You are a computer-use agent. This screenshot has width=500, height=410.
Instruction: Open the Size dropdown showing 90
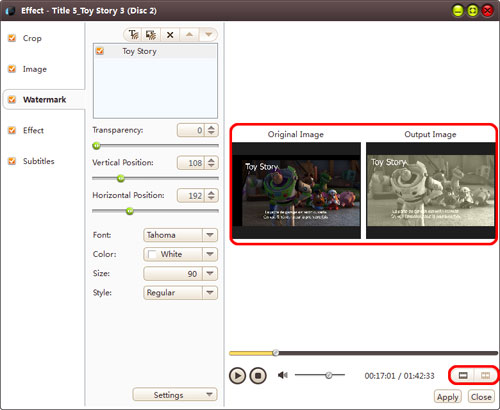click(x=180, y=274)
